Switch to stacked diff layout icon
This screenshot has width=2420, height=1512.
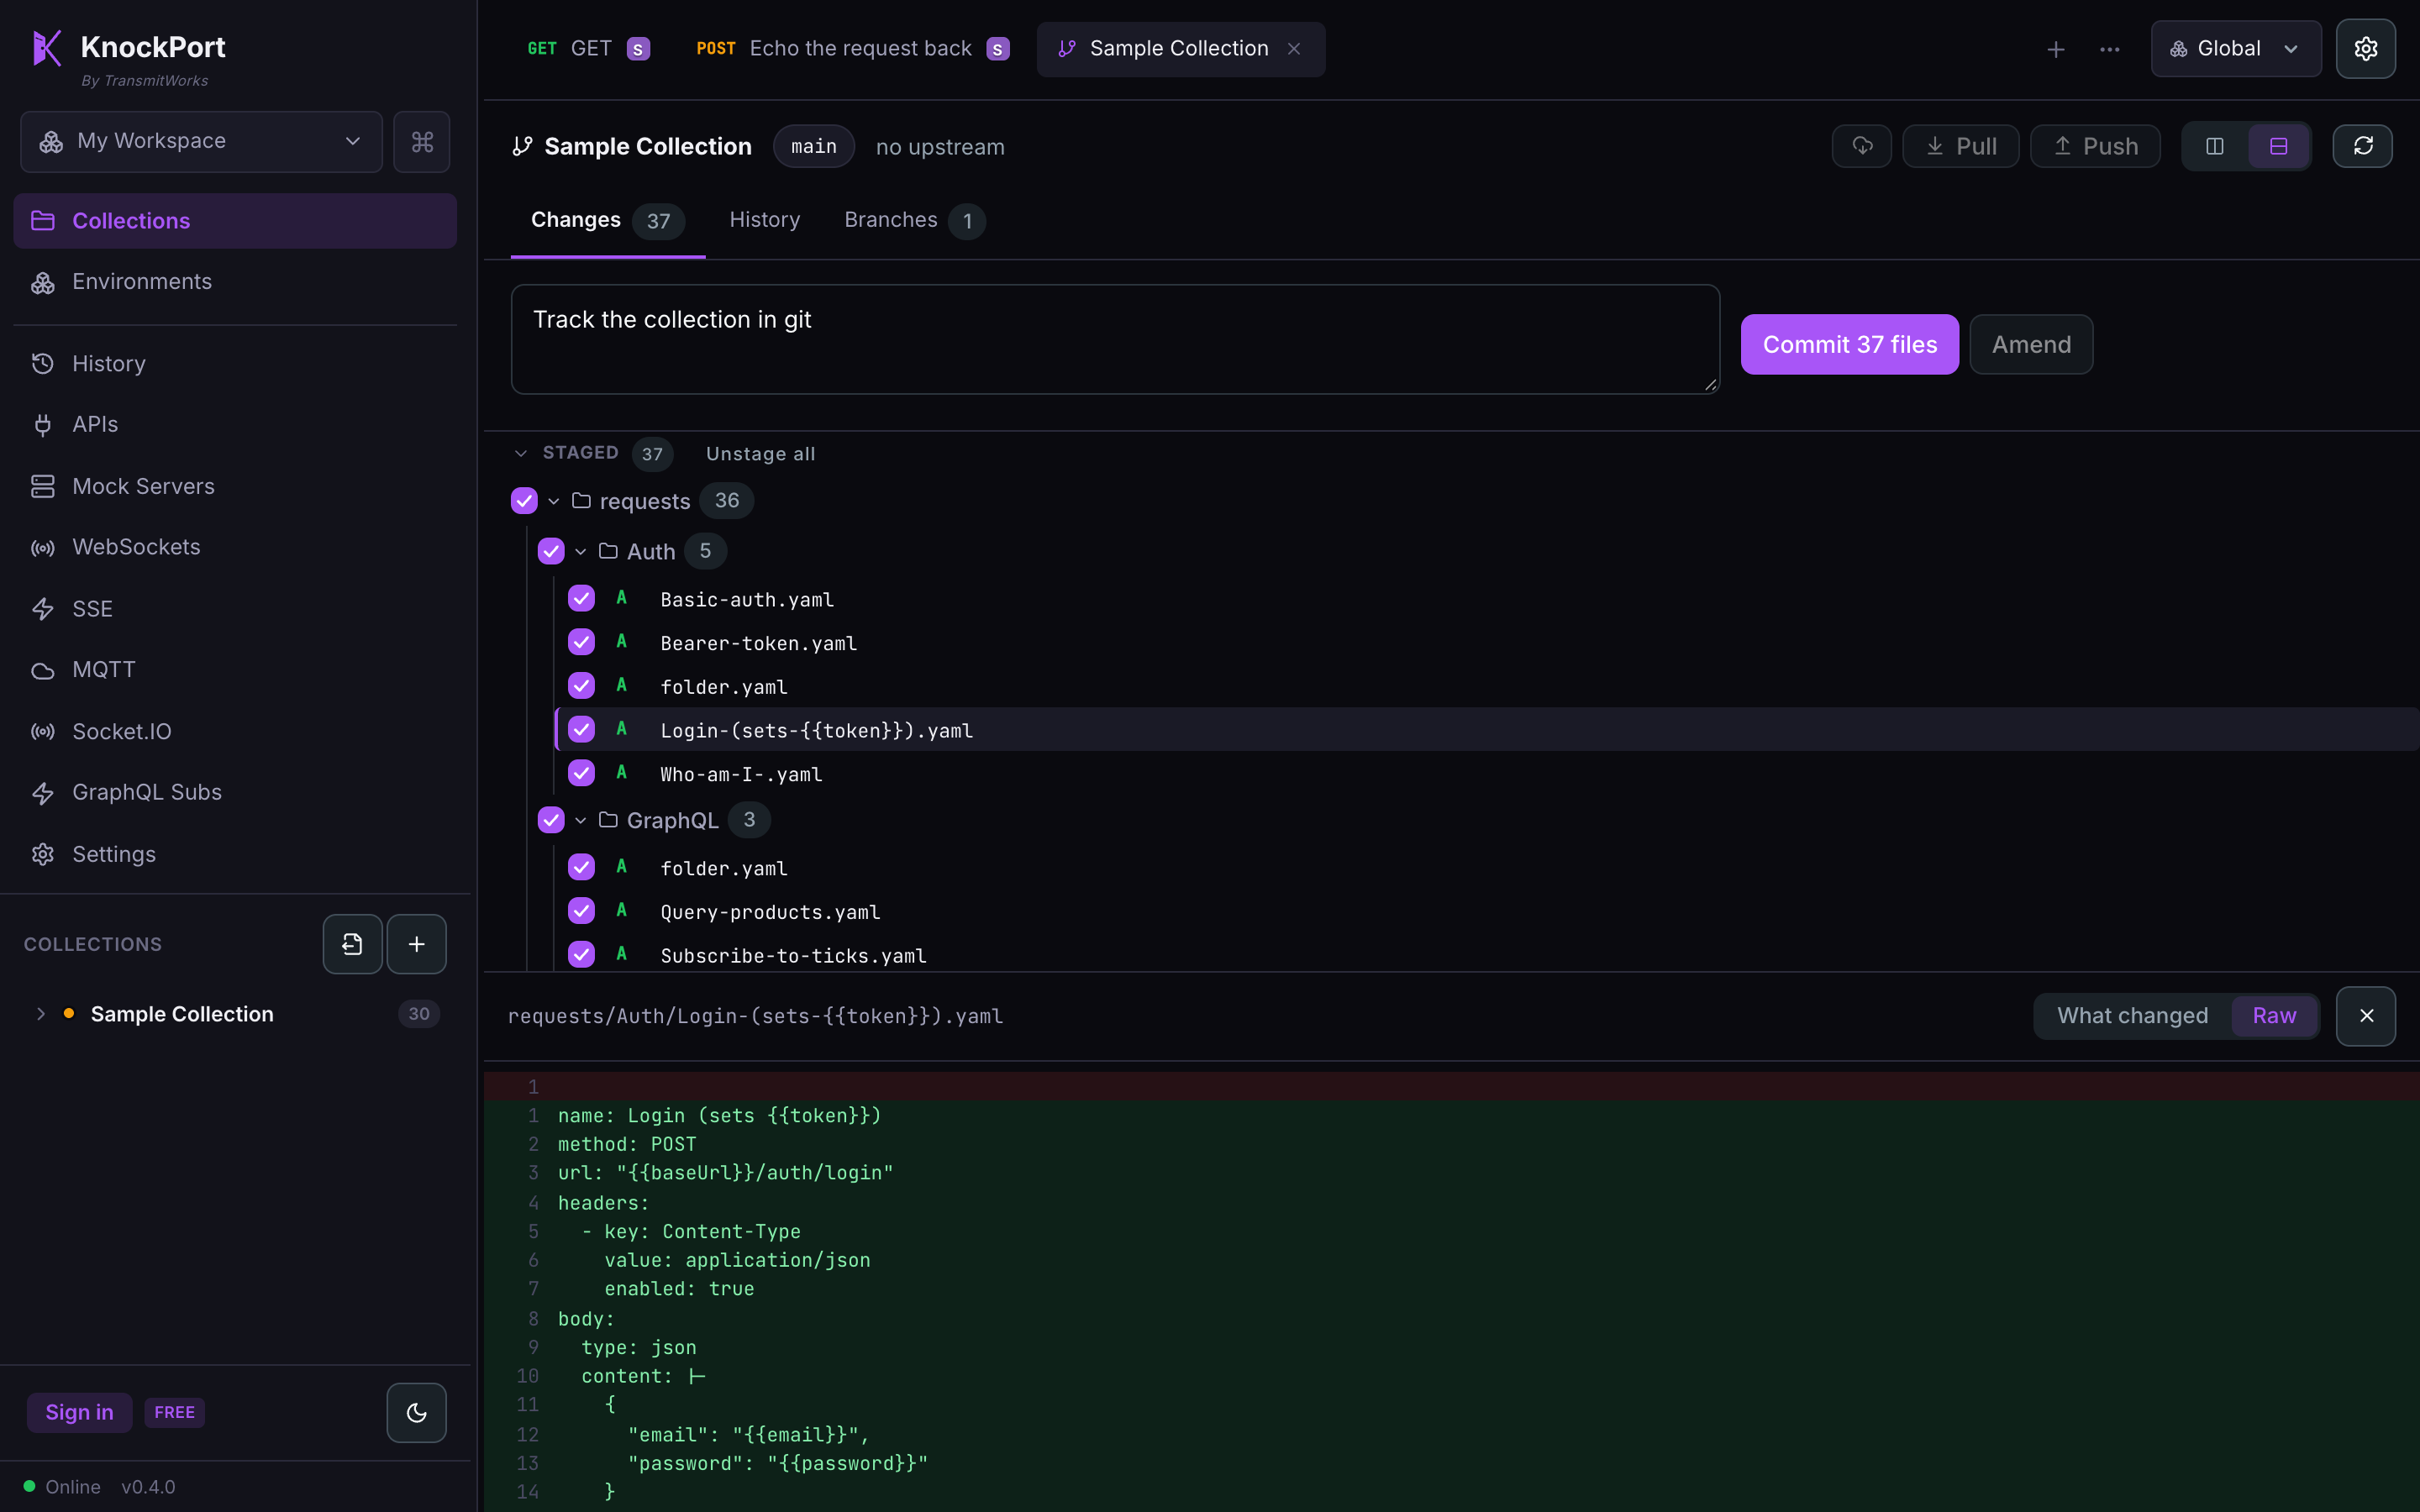click(2279, 146)
